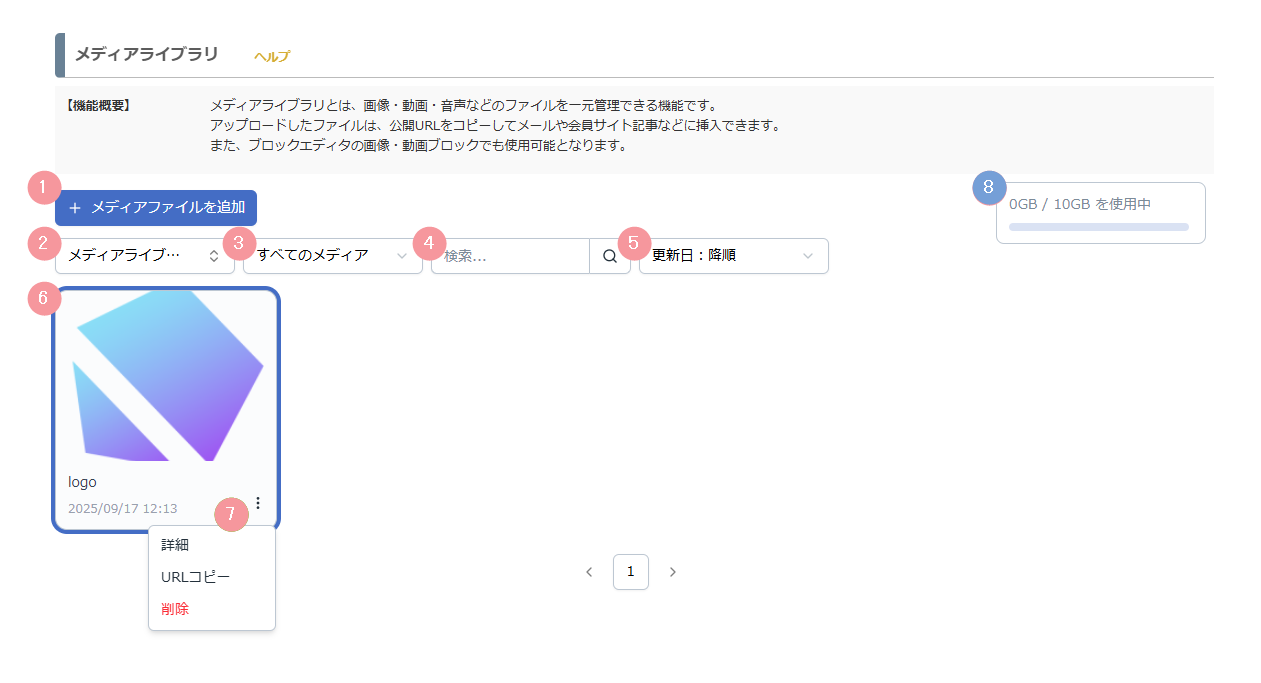Click page number 1 in pagination
This screenshot has width=1261, height=683.
pyautogui.click(x=631, y=572)
